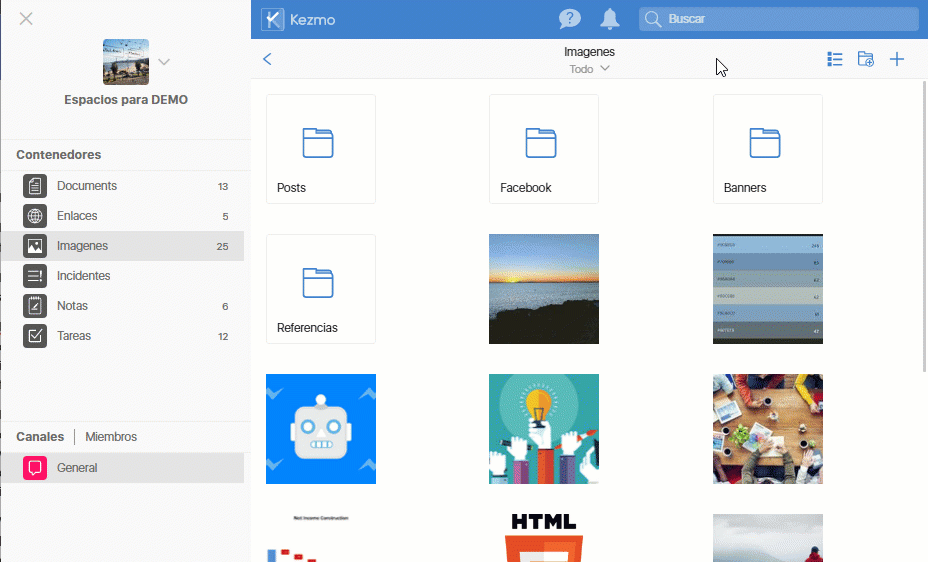Switch to the Miembros tab
This screenshot has height=562, width=928.
tap(111, 437)
